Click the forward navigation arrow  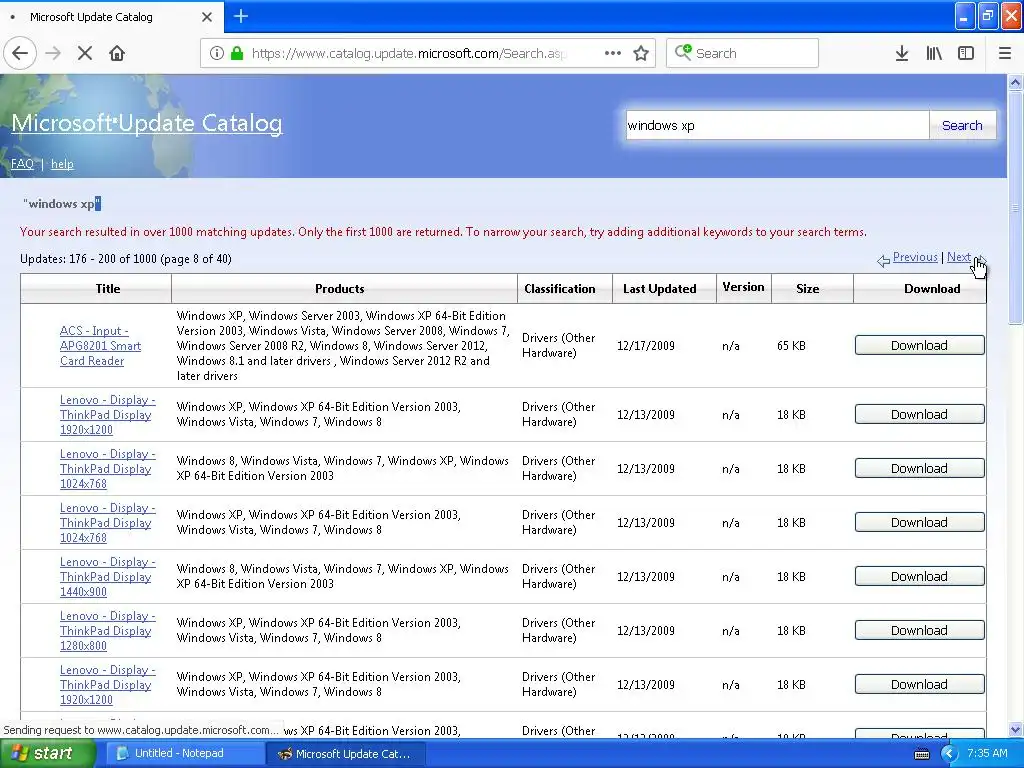(54, 53)
